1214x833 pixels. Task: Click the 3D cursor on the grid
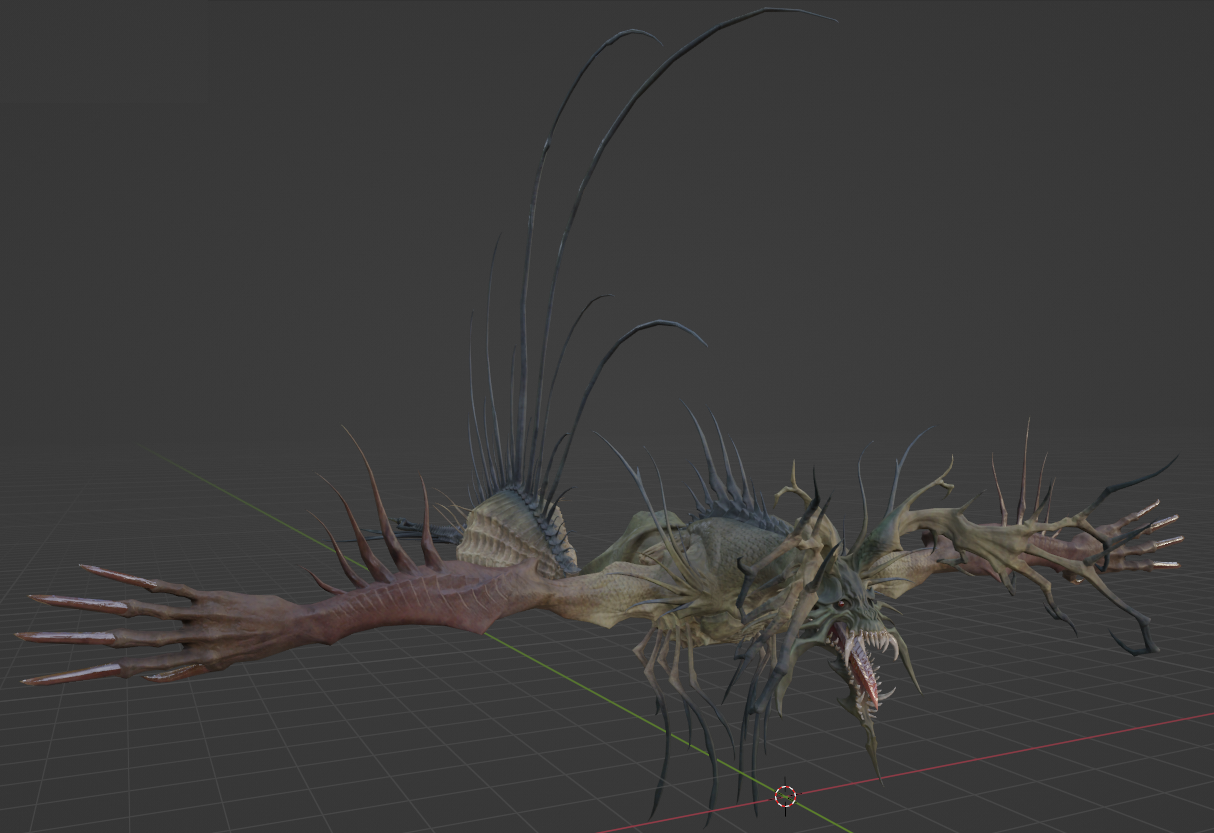(785, 796)
